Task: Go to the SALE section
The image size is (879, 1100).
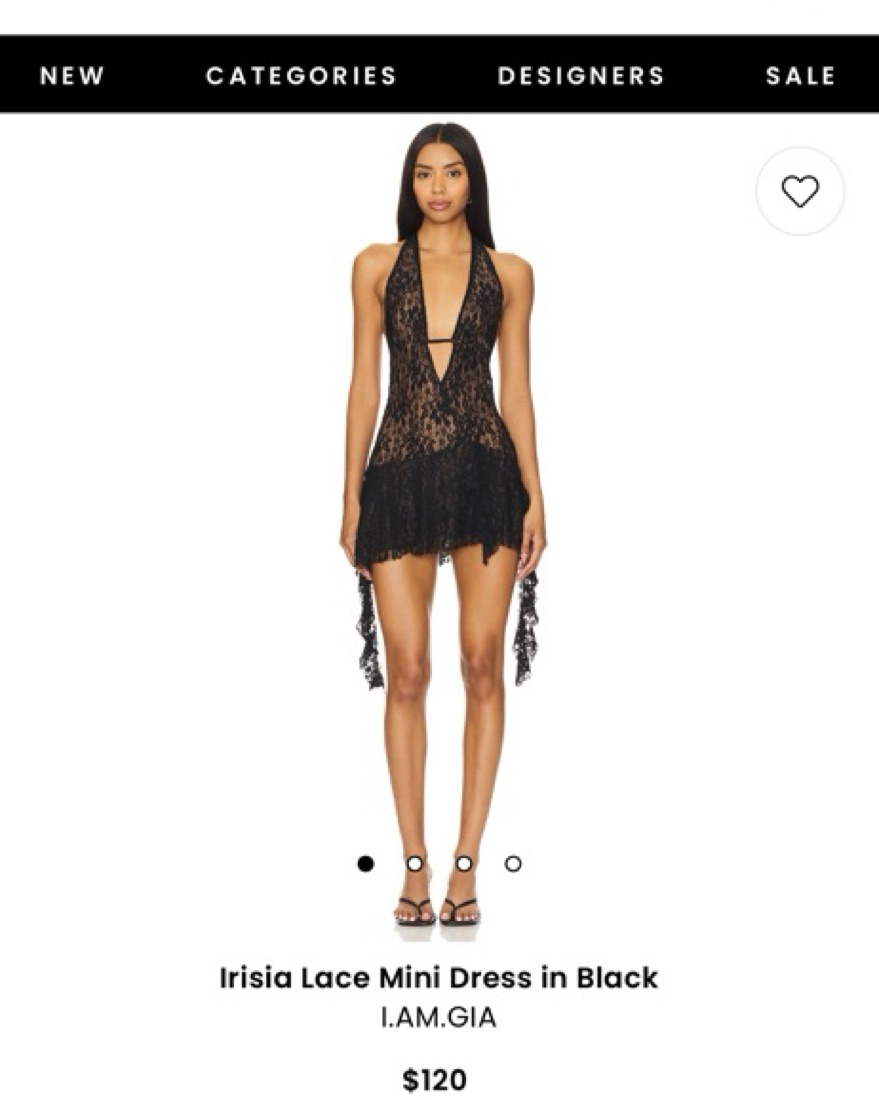Action: (800, 75)
